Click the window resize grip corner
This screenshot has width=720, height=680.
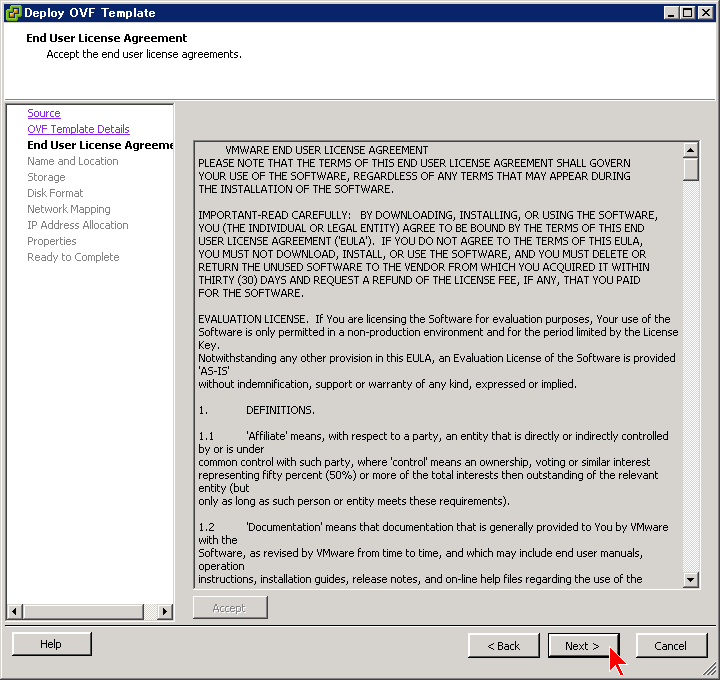point(709,670)
